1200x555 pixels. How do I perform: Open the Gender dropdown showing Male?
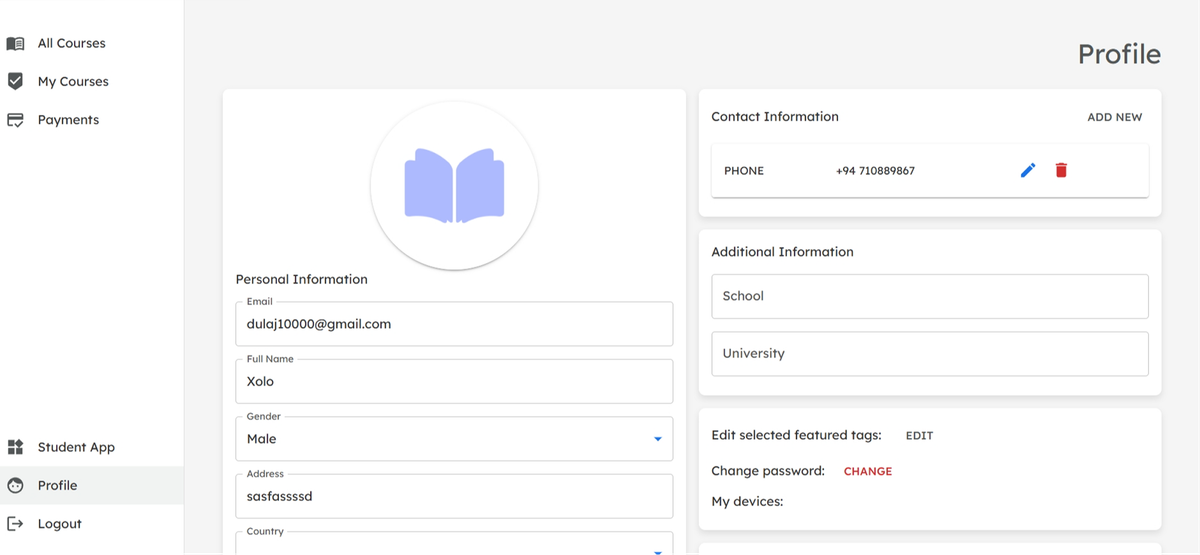[x=454, y=439]
